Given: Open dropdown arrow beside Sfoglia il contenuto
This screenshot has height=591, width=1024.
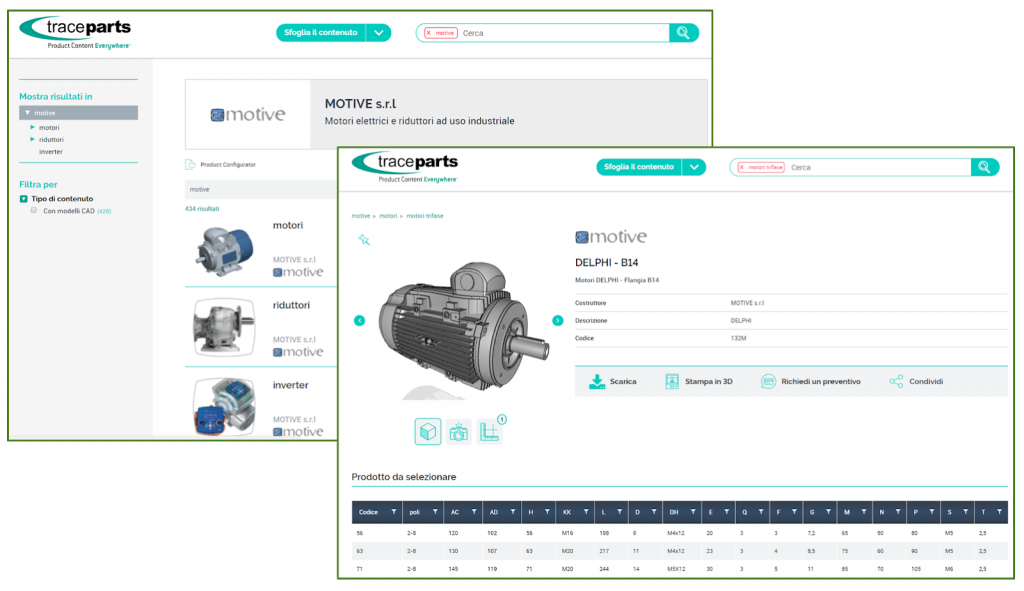Looking at the screenshot, I should [x=378, y=33].
